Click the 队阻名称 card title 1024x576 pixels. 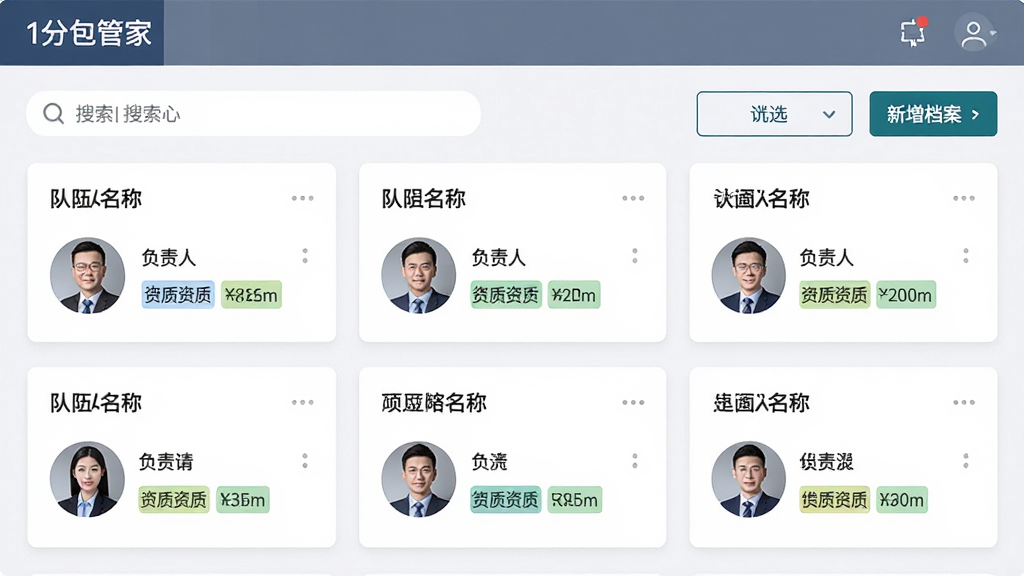pyautogui.click(x=423, y=199)
